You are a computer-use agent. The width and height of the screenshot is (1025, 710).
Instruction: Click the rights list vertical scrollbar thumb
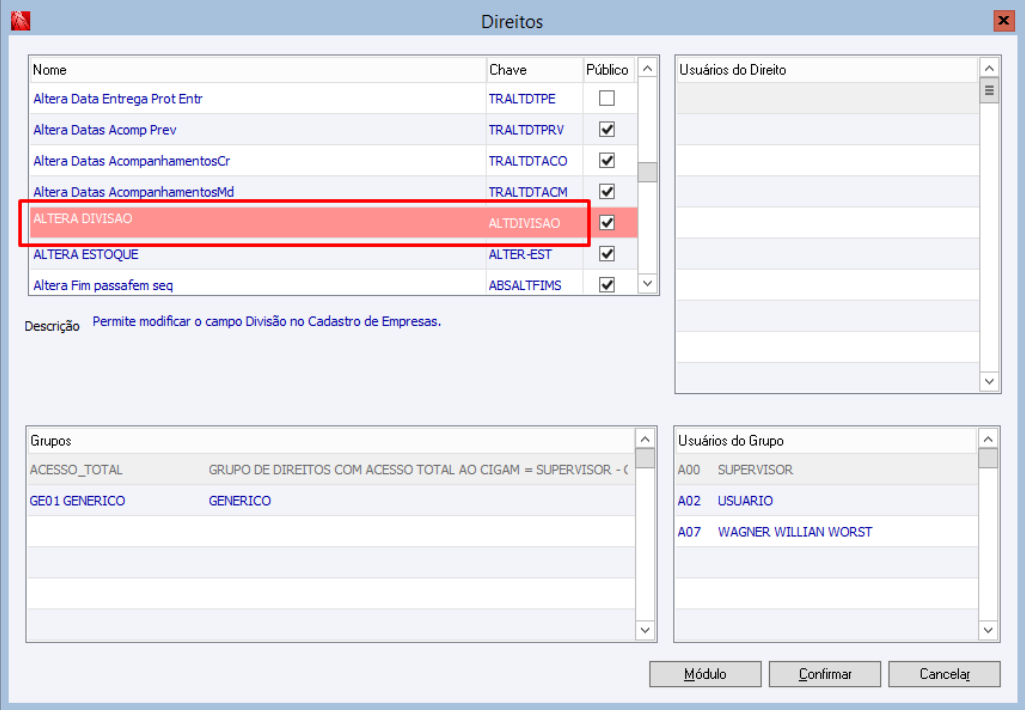647,172
